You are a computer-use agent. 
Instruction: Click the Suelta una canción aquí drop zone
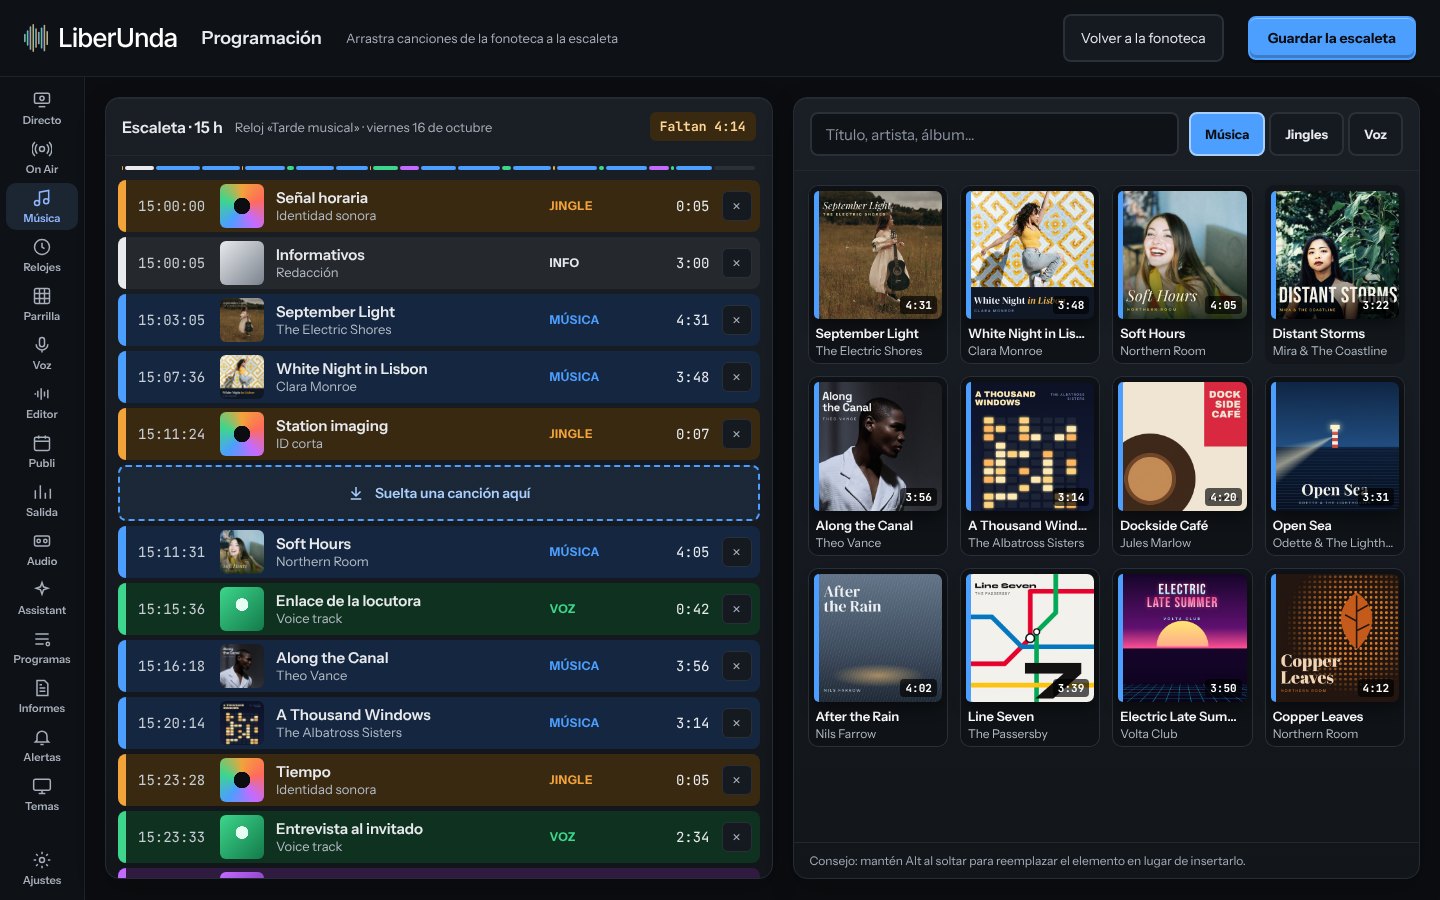(x=439, y=493)
